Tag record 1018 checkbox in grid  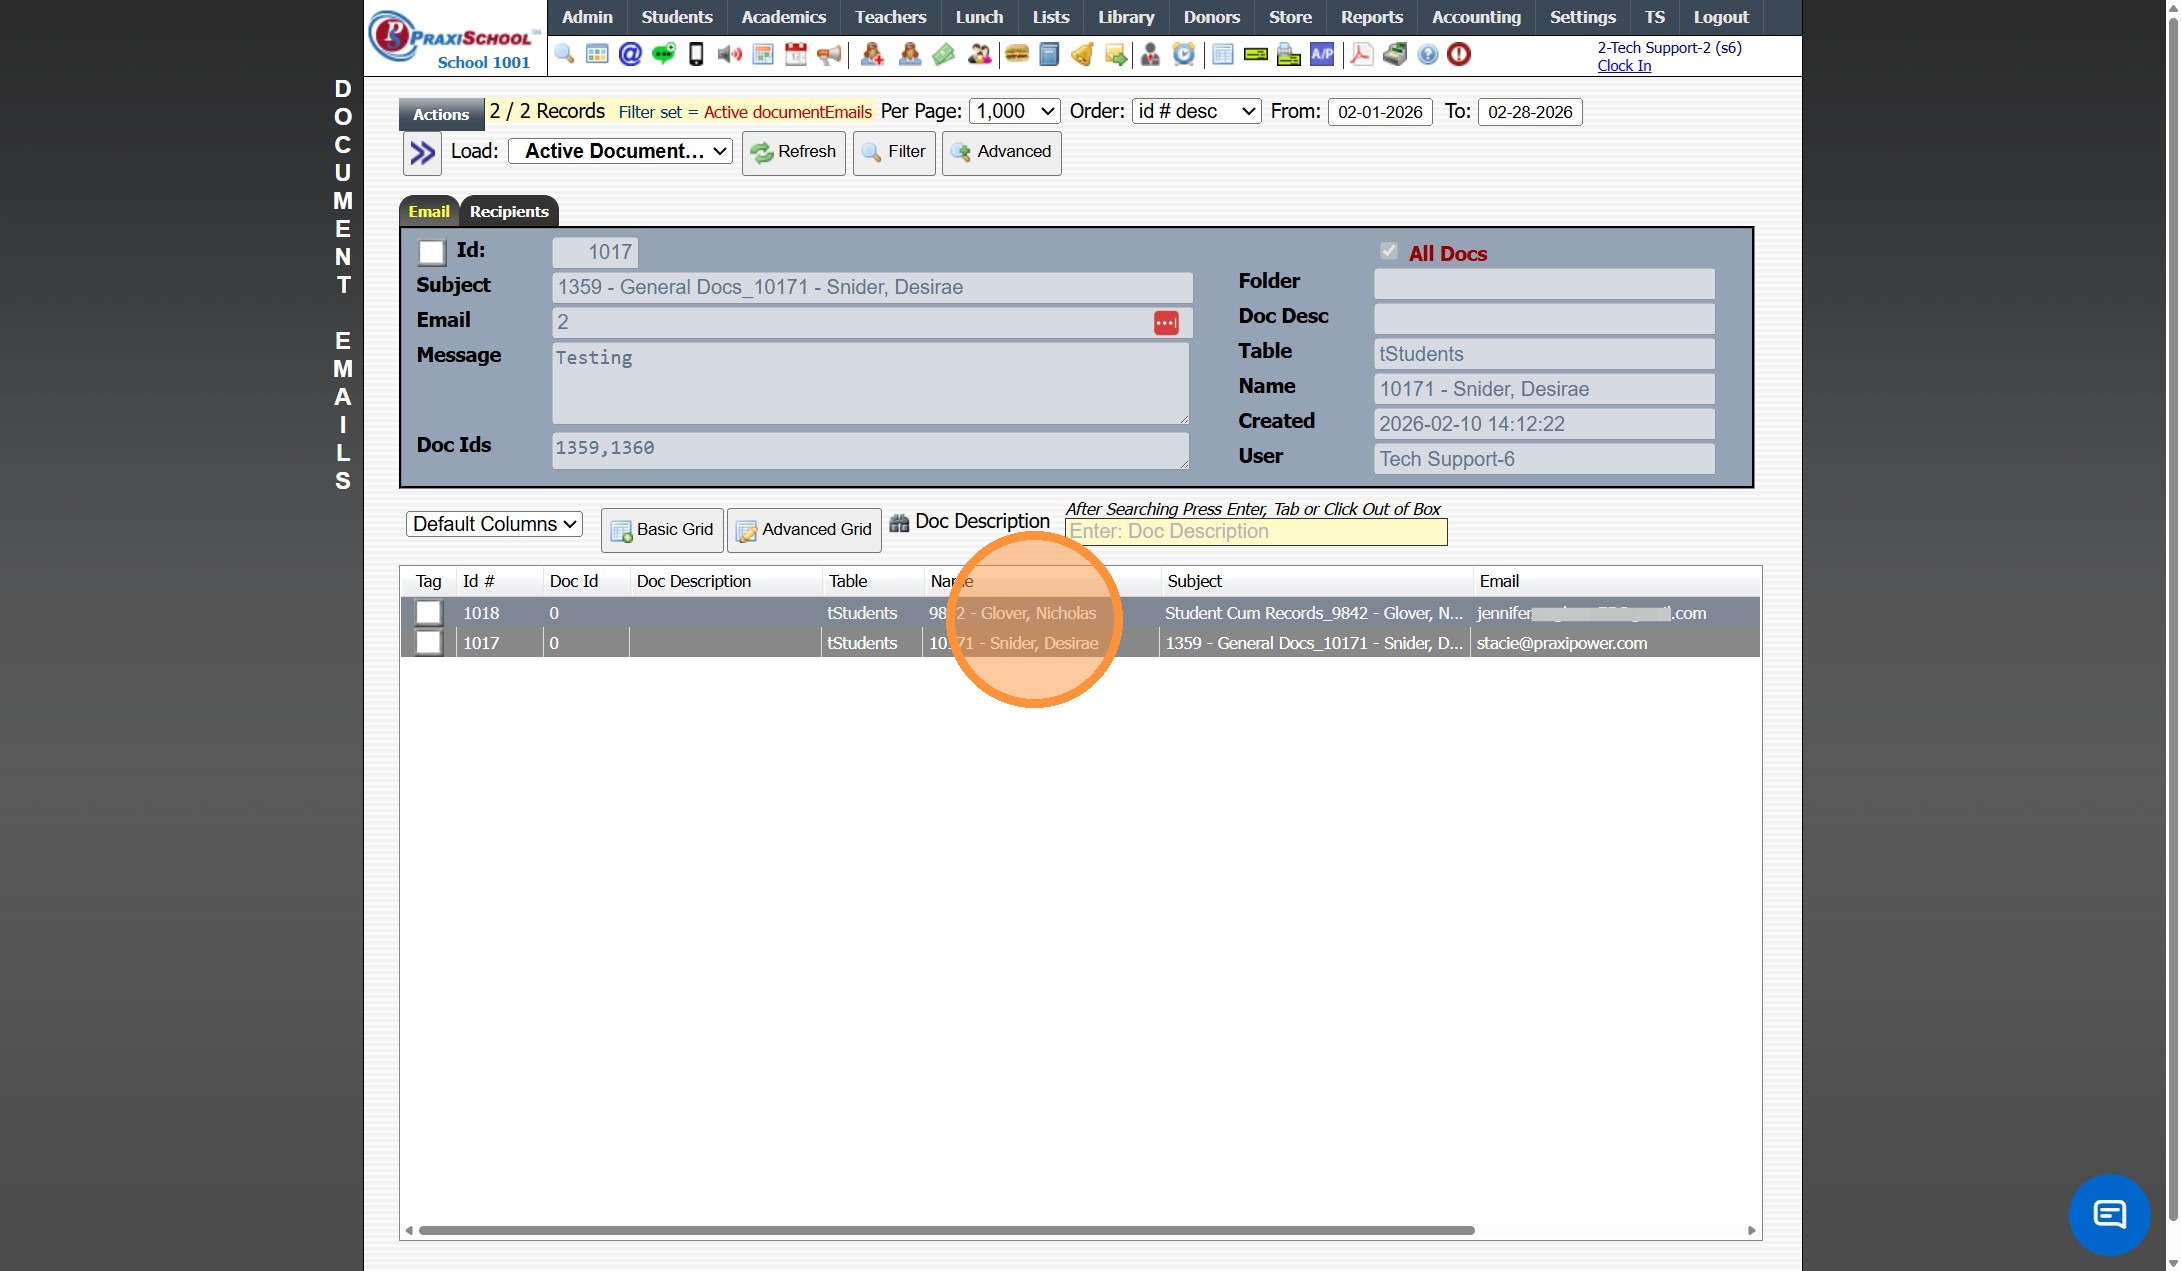click(x=429, y=613)
